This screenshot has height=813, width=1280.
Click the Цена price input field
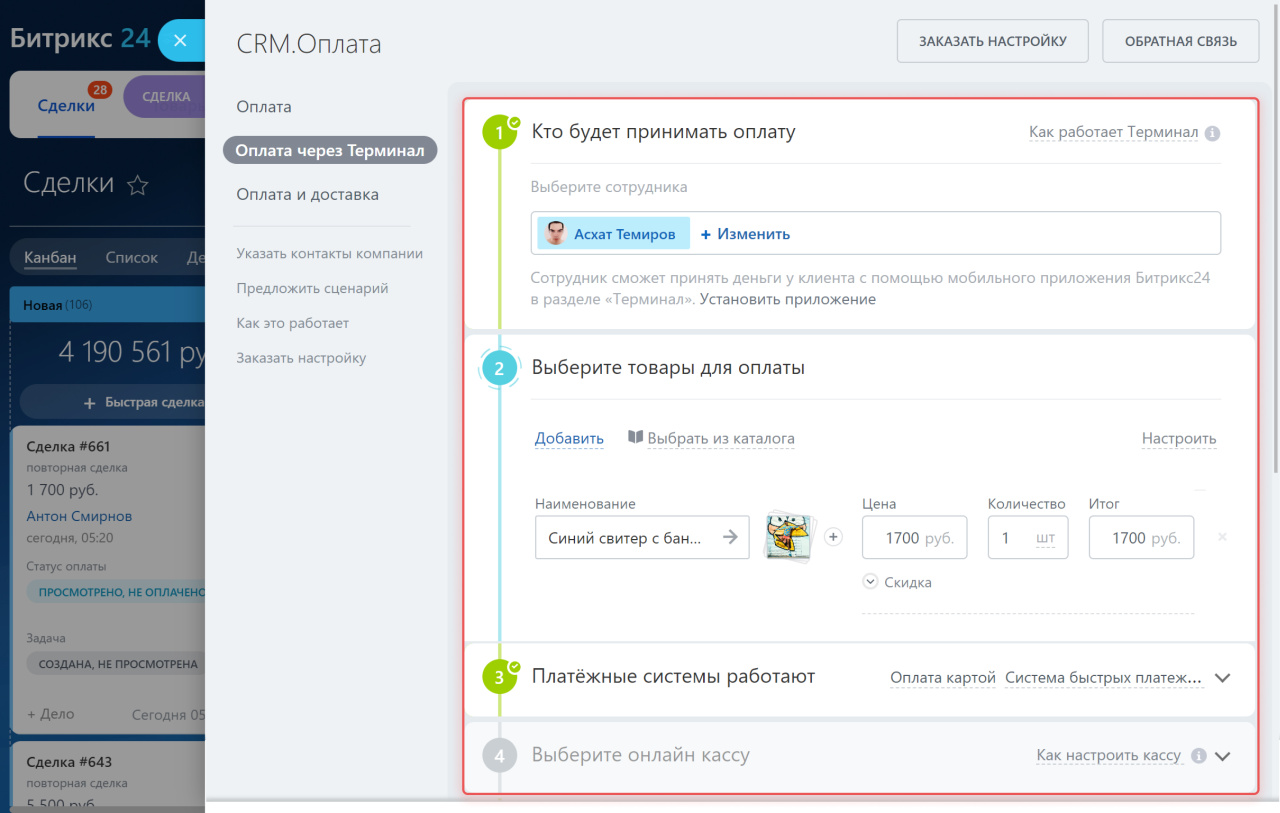coord(915,537)
